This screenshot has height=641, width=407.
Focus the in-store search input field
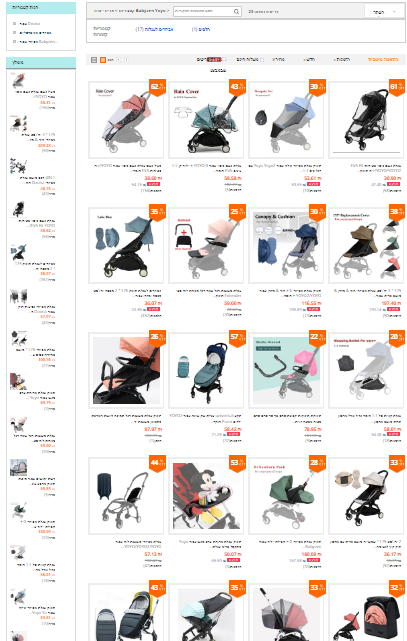coord(203,11)
